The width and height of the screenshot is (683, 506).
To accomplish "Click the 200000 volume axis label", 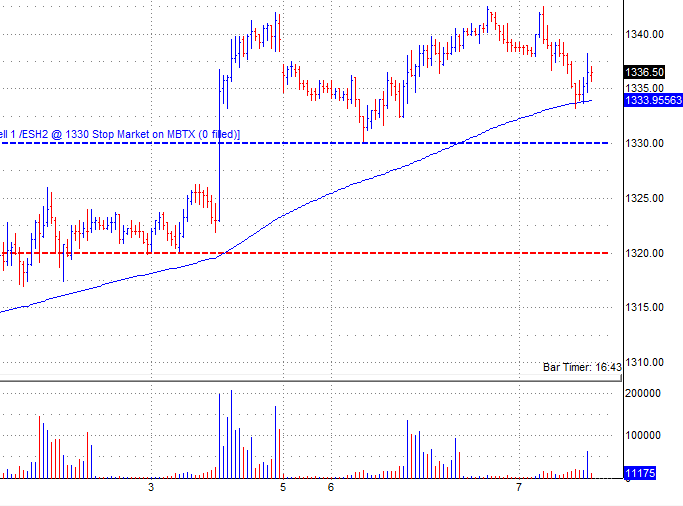I will (643, 393).
